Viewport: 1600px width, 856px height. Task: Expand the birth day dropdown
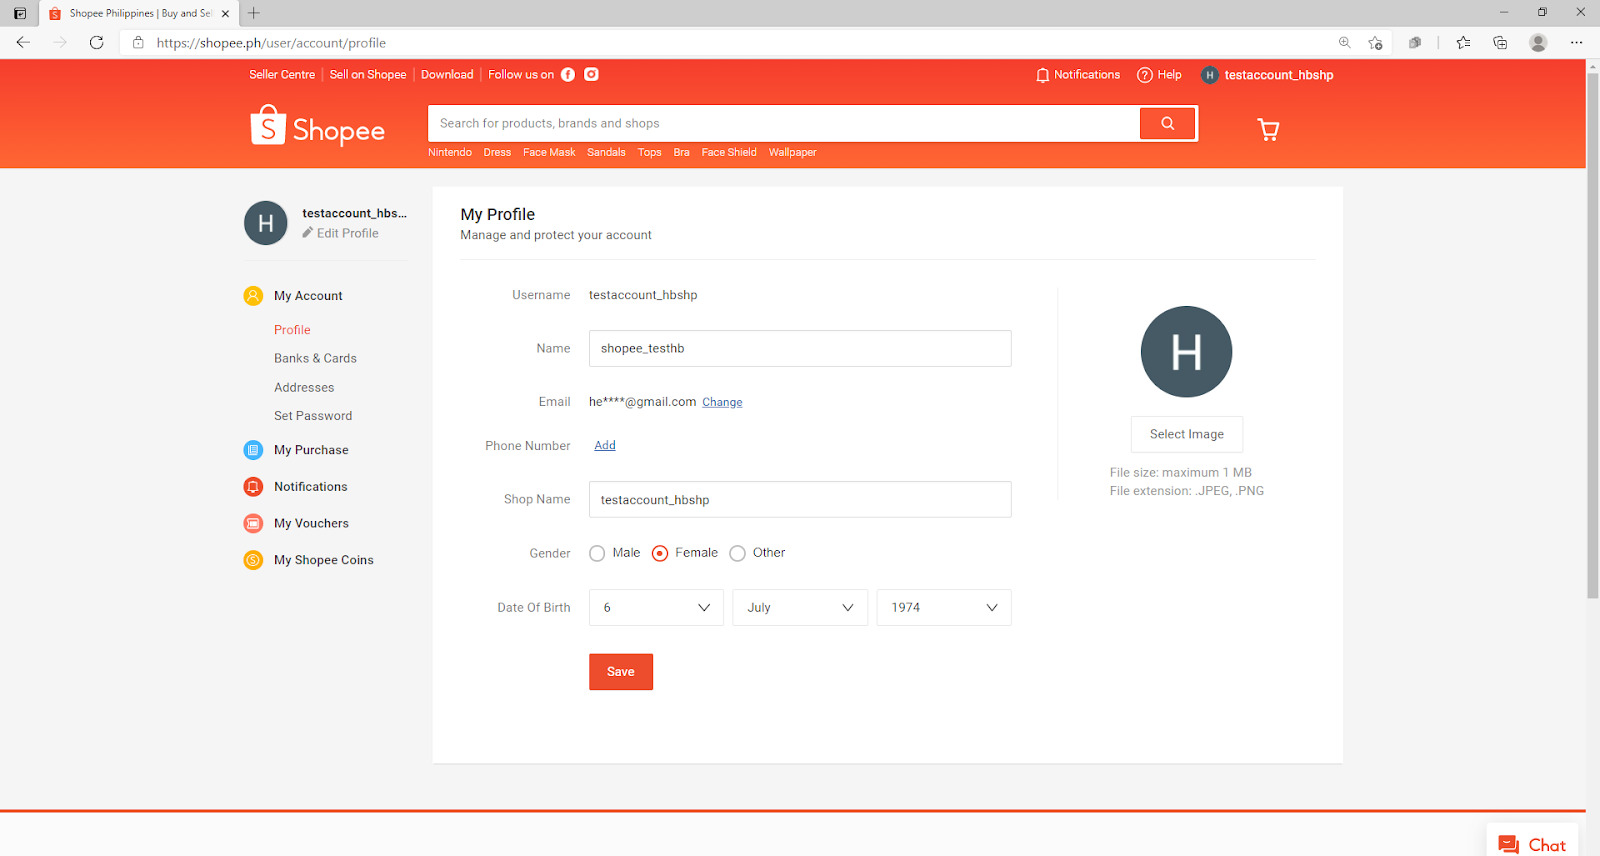pos(656,608)
